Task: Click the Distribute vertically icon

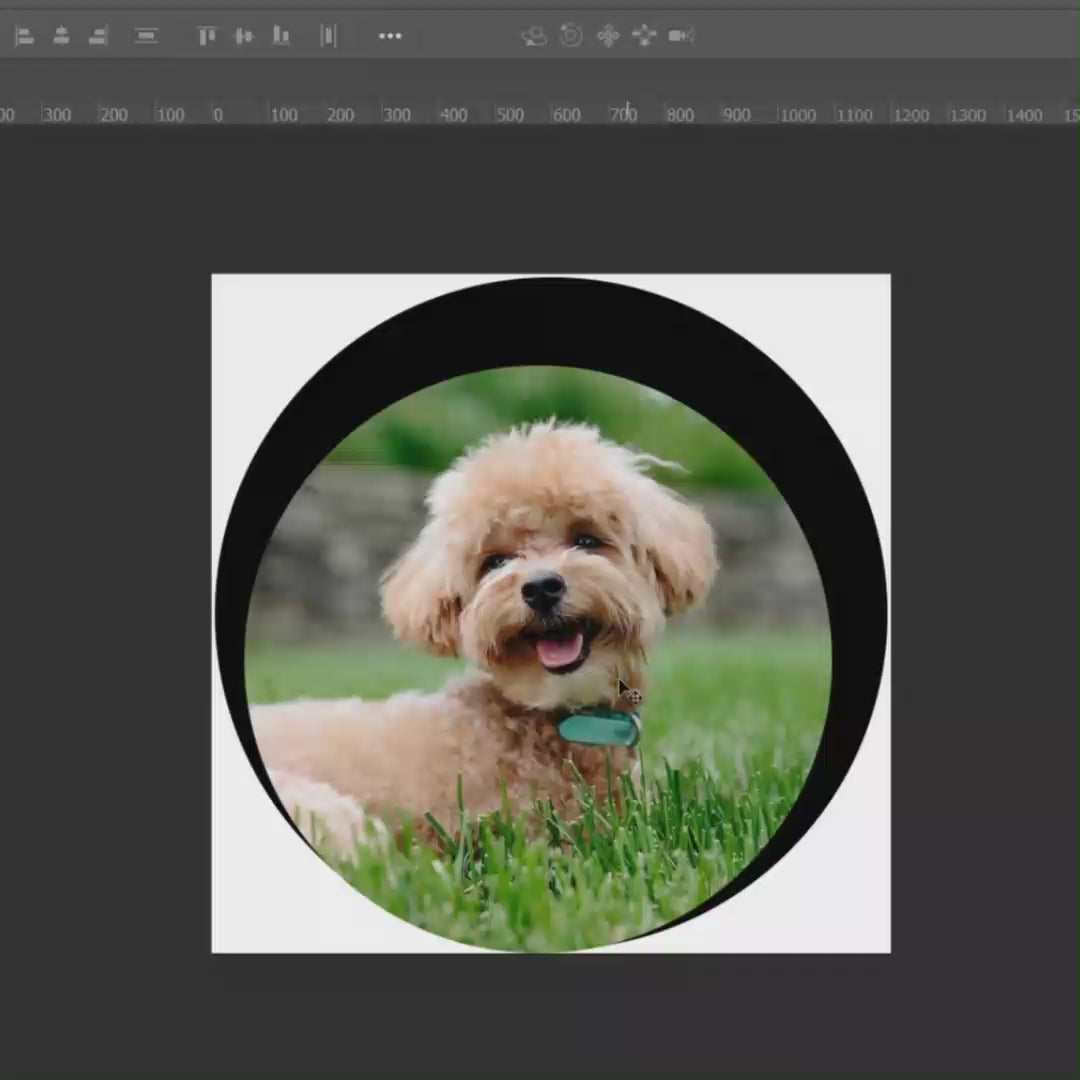Action: [147, 36]
